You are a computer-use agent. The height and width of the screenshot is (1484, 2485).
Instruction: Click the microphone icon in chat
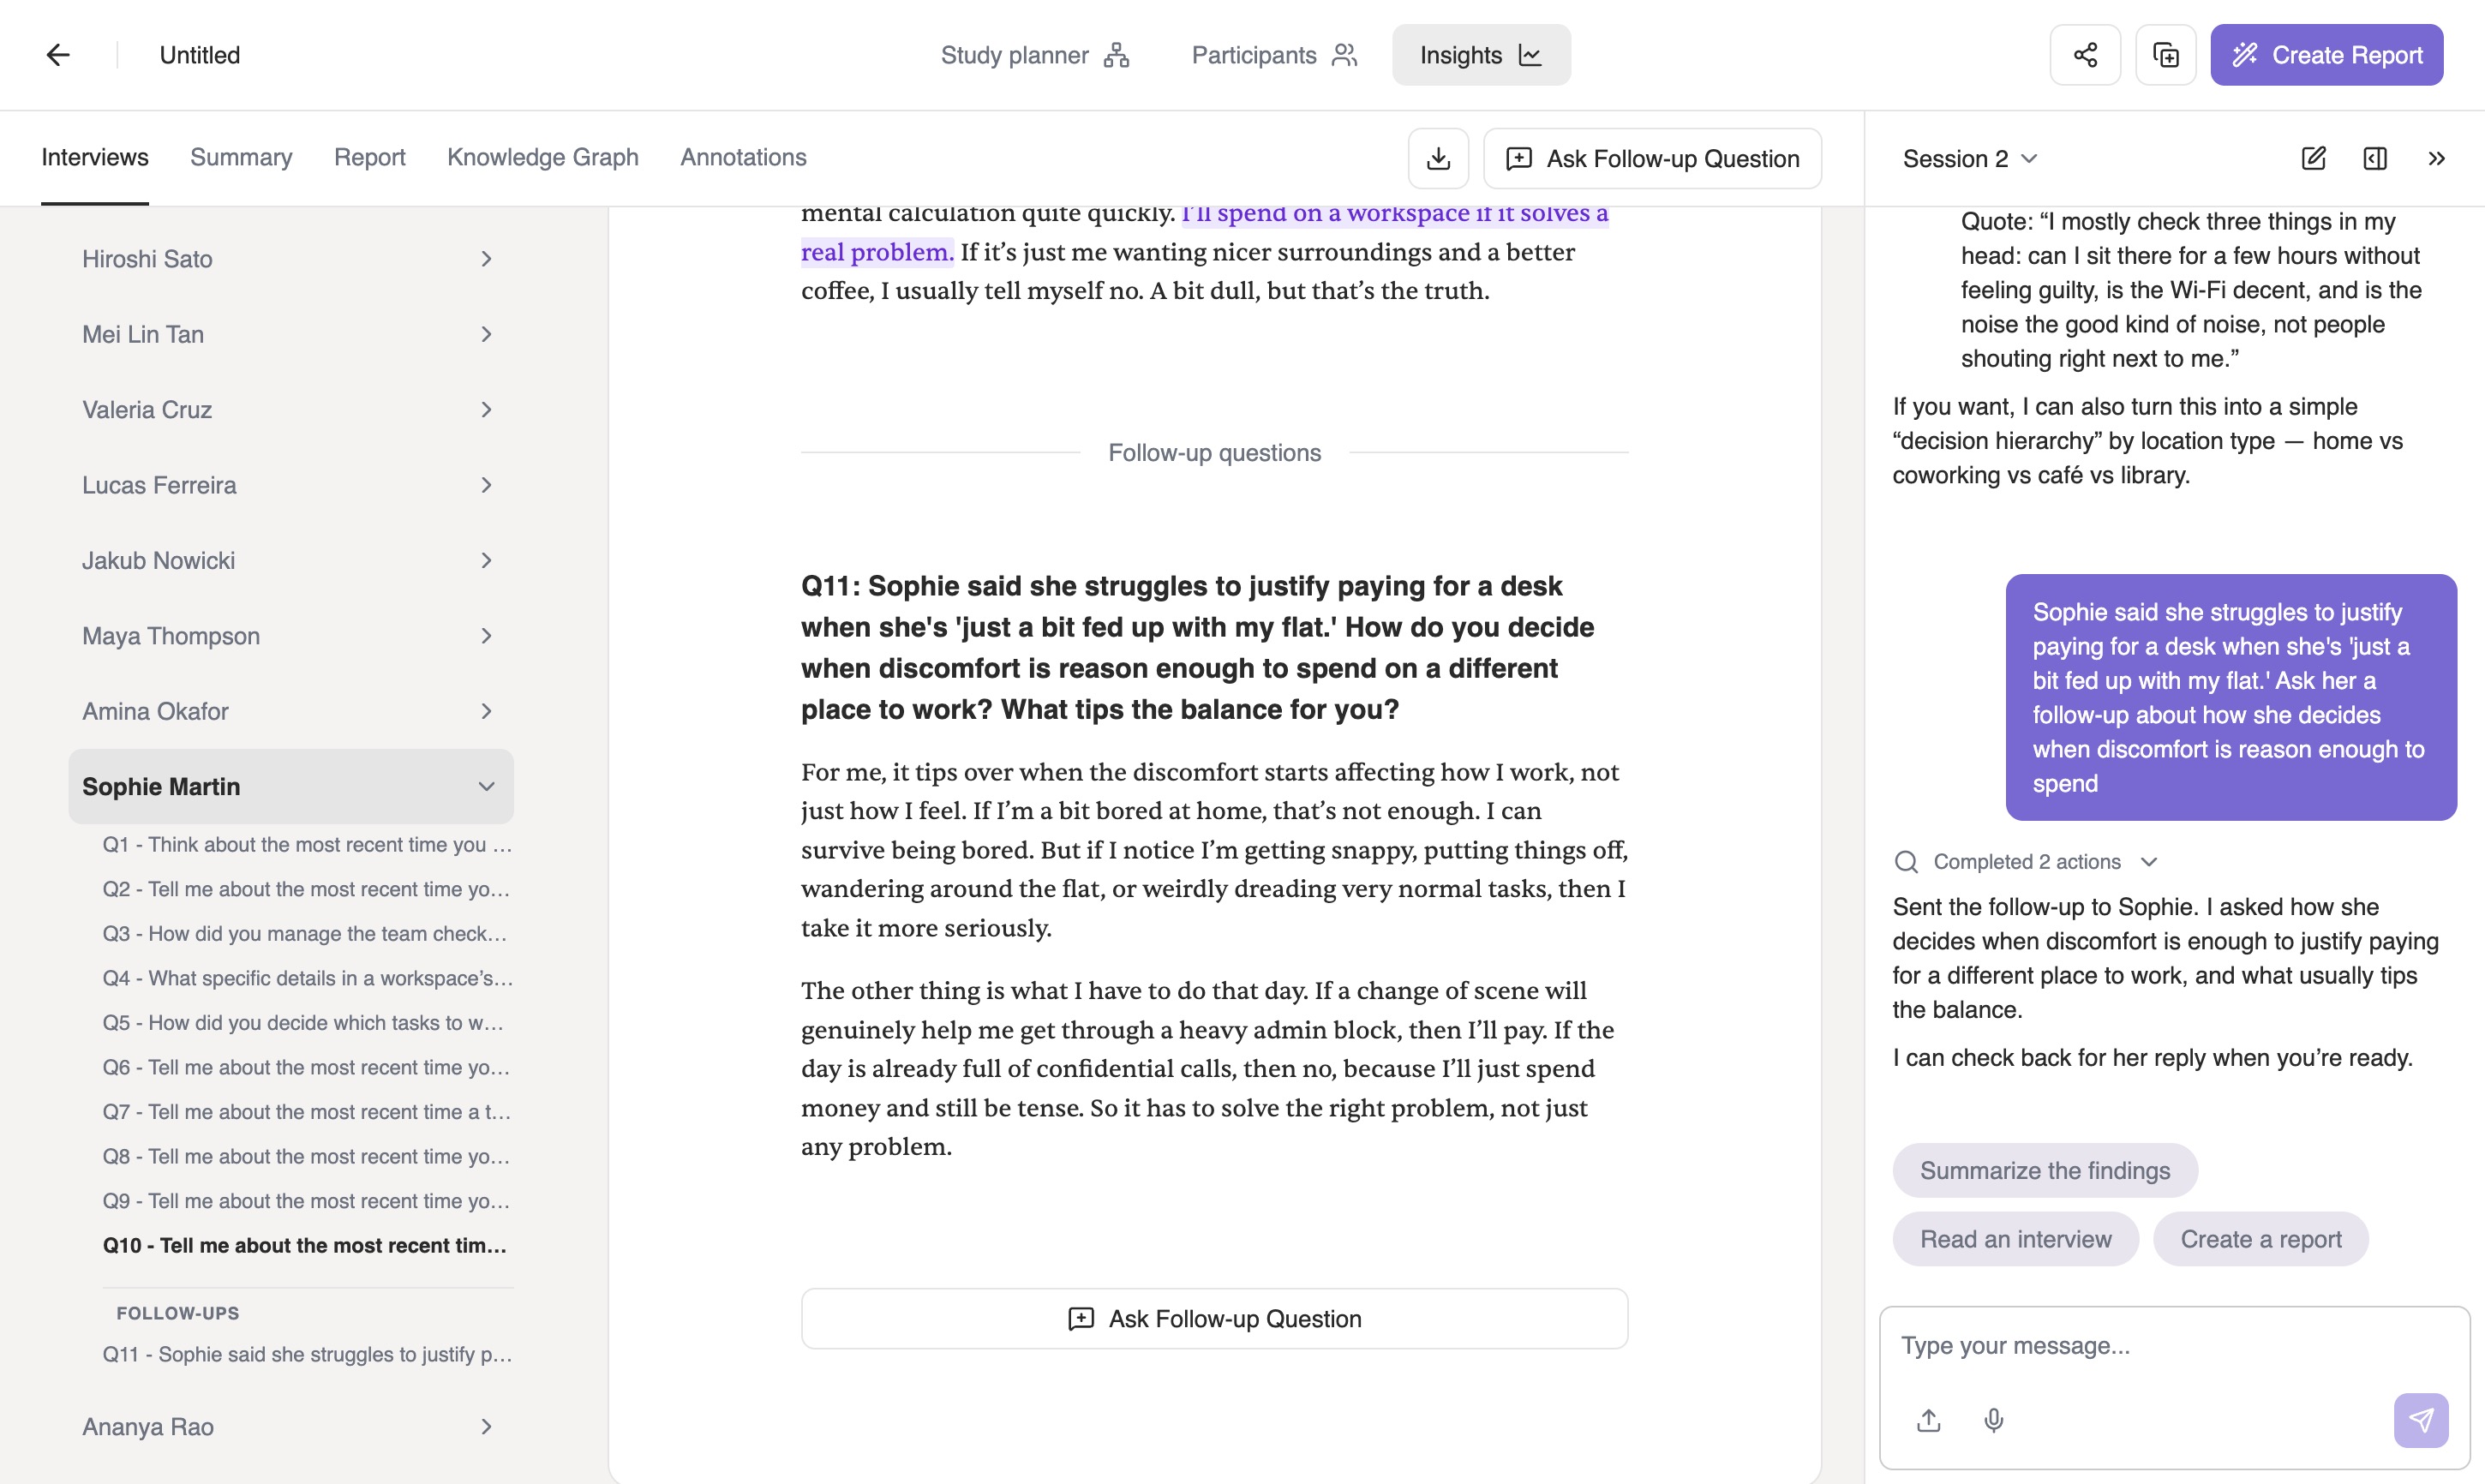coord(1994,1420)
